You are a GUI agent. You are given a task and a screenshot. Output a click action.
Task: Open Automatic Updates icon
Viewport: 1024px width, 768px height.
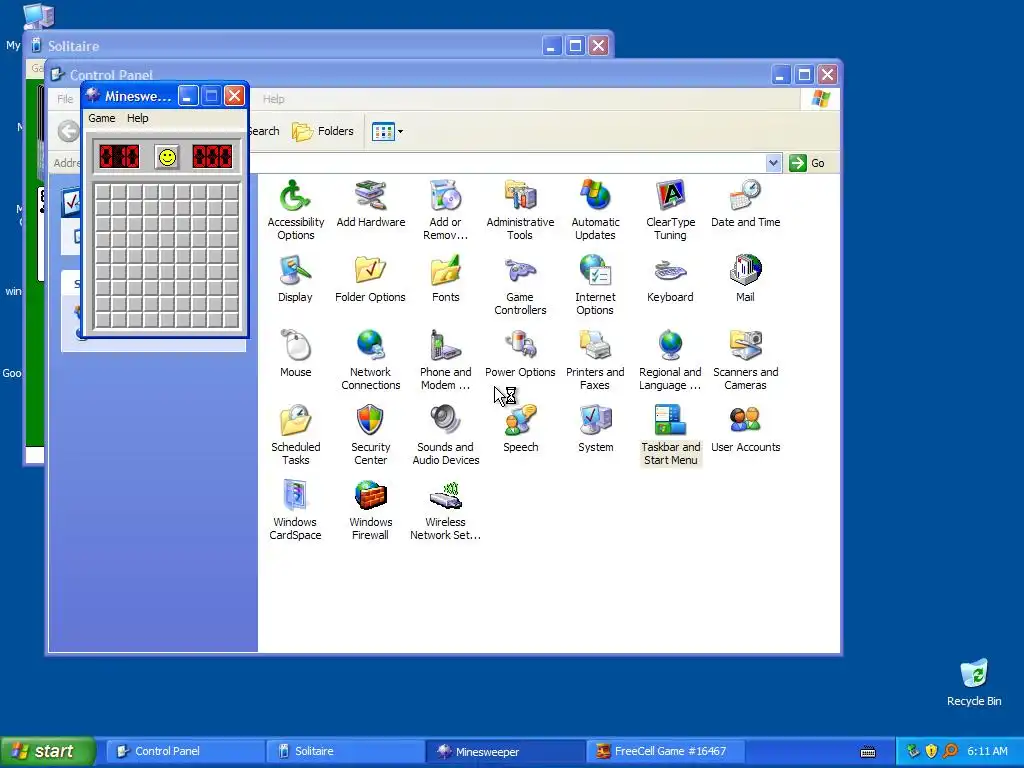[x=595, y=196]
